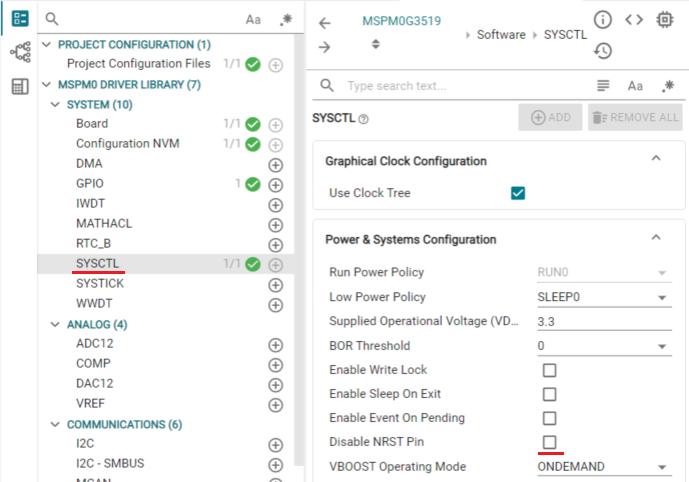
Task: Click the Software breadcrumb item
Action: pyautogui.click(x=501, y=35)
